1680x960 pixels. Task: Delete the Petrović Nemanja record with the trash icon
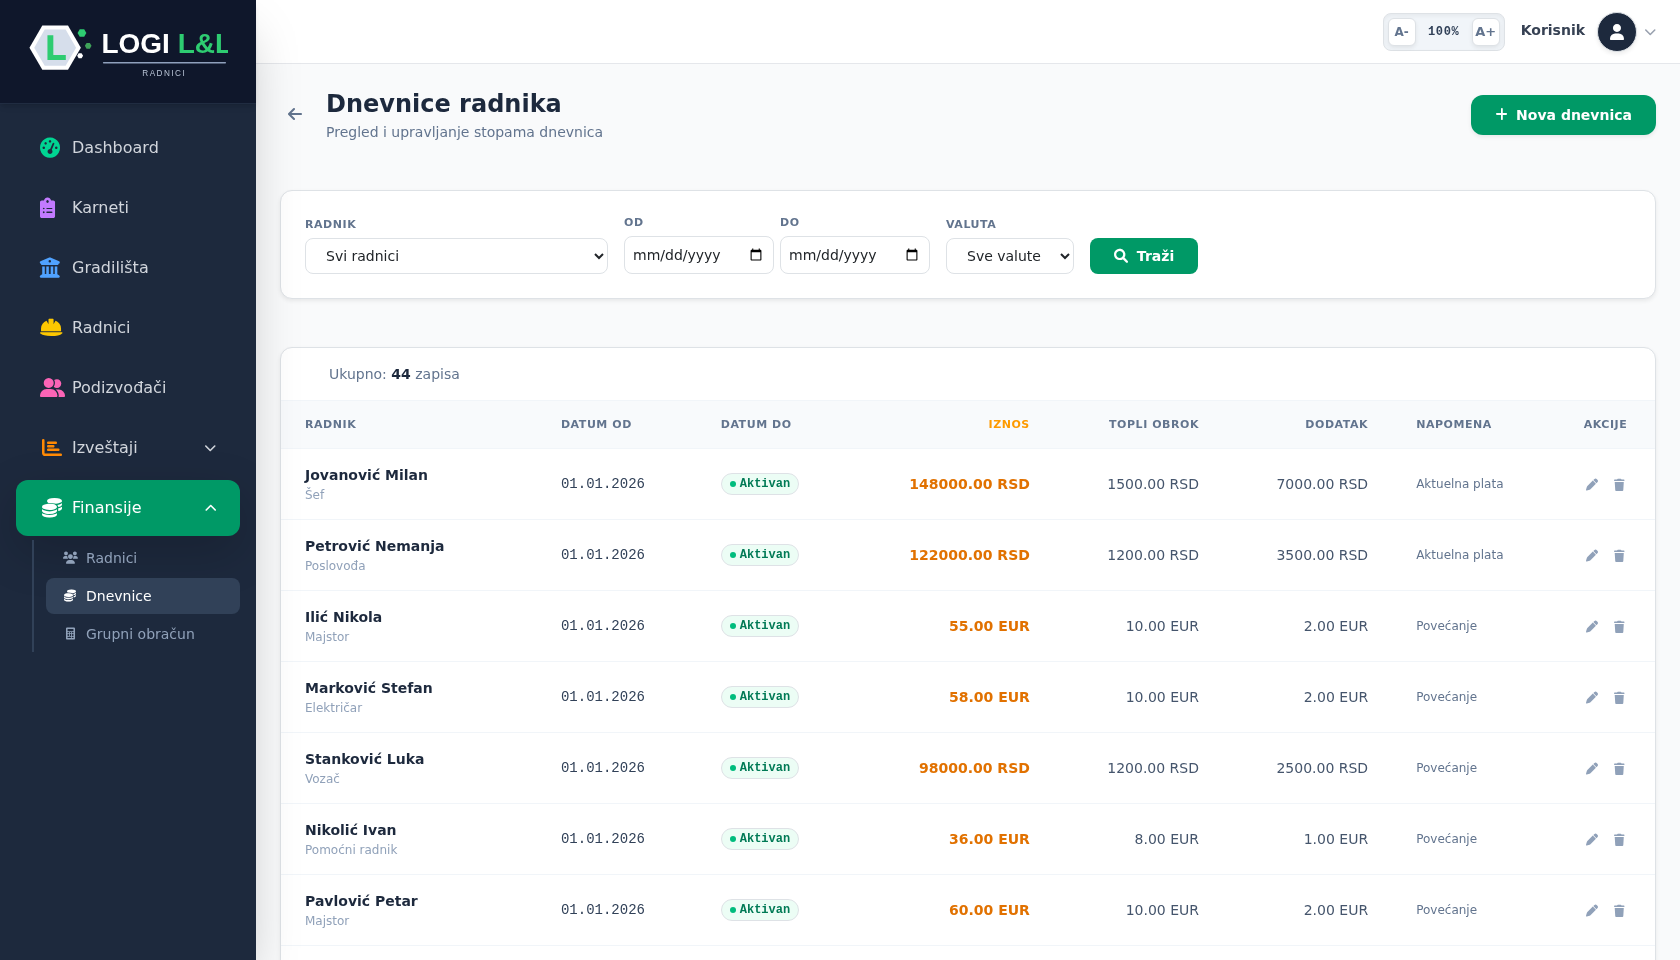[1619, 556]
